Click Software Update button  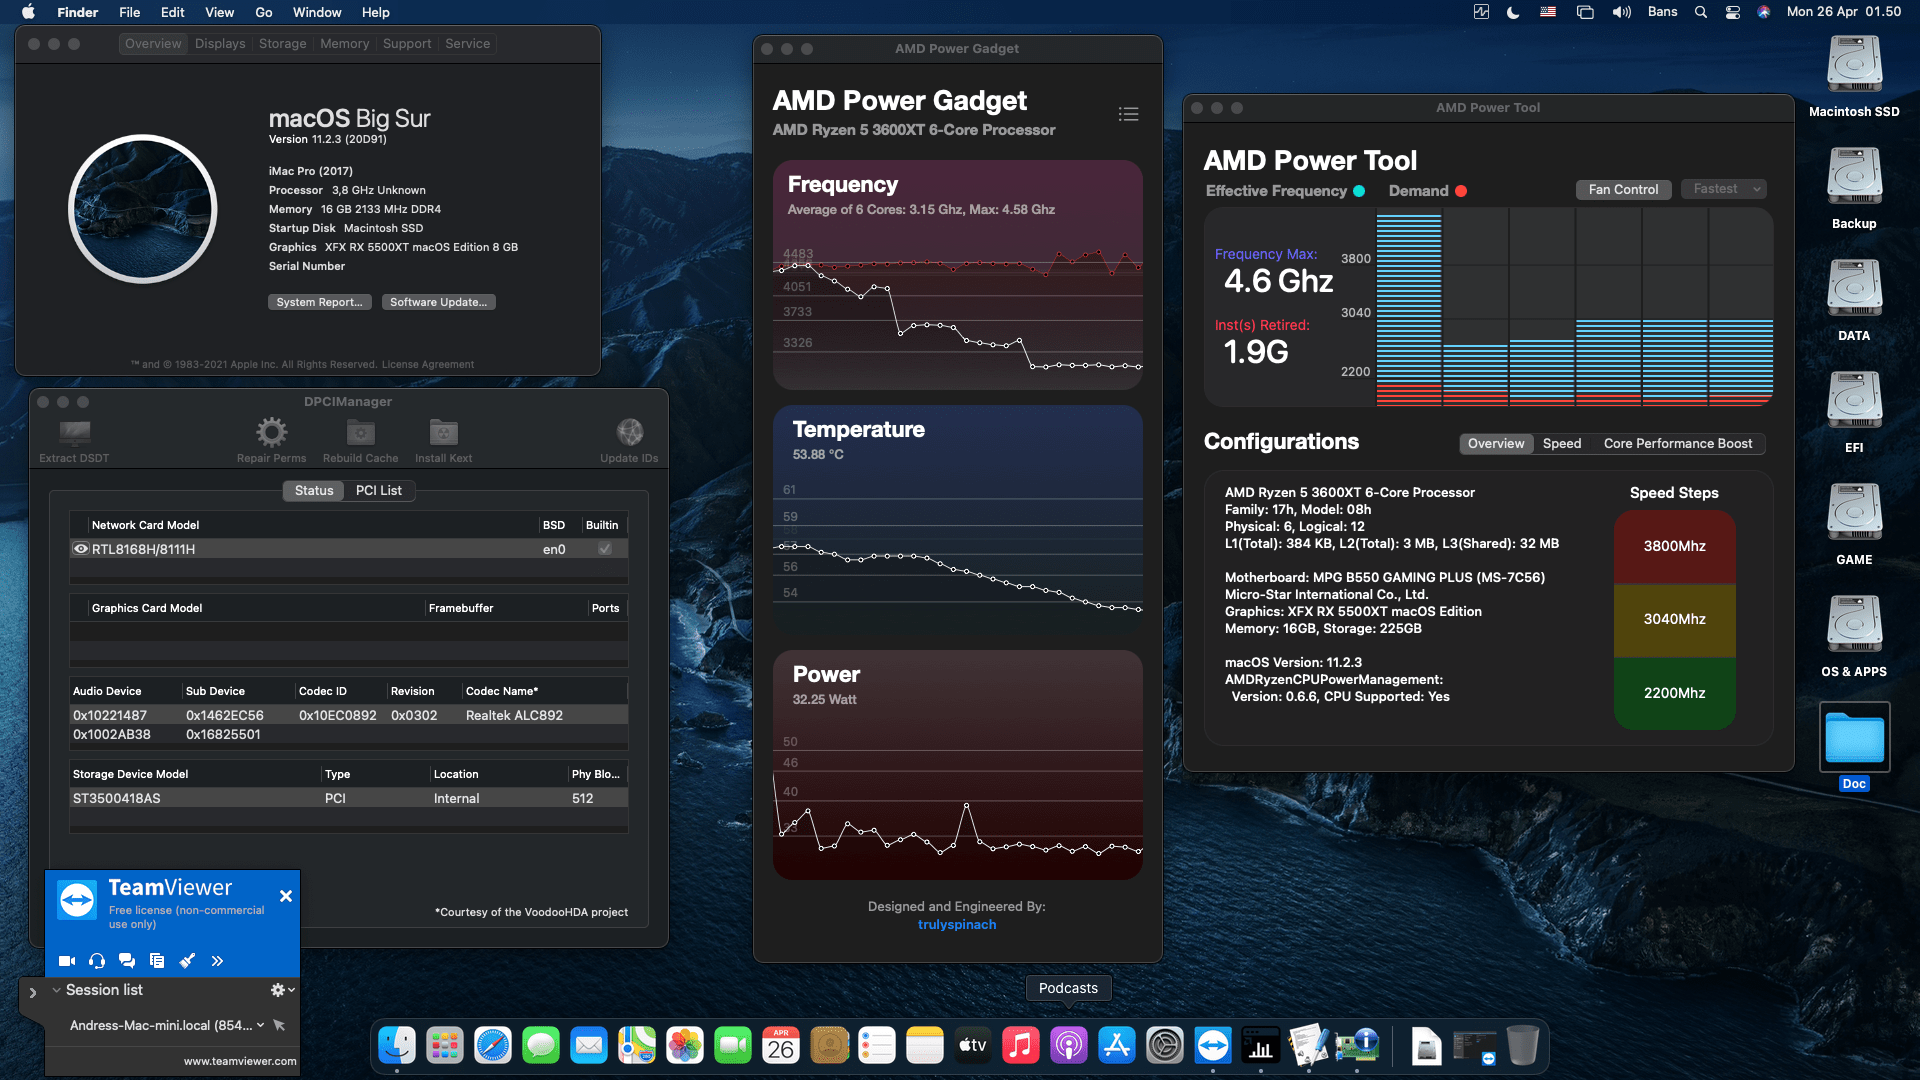pyautogui.click(x=439, y=302)
